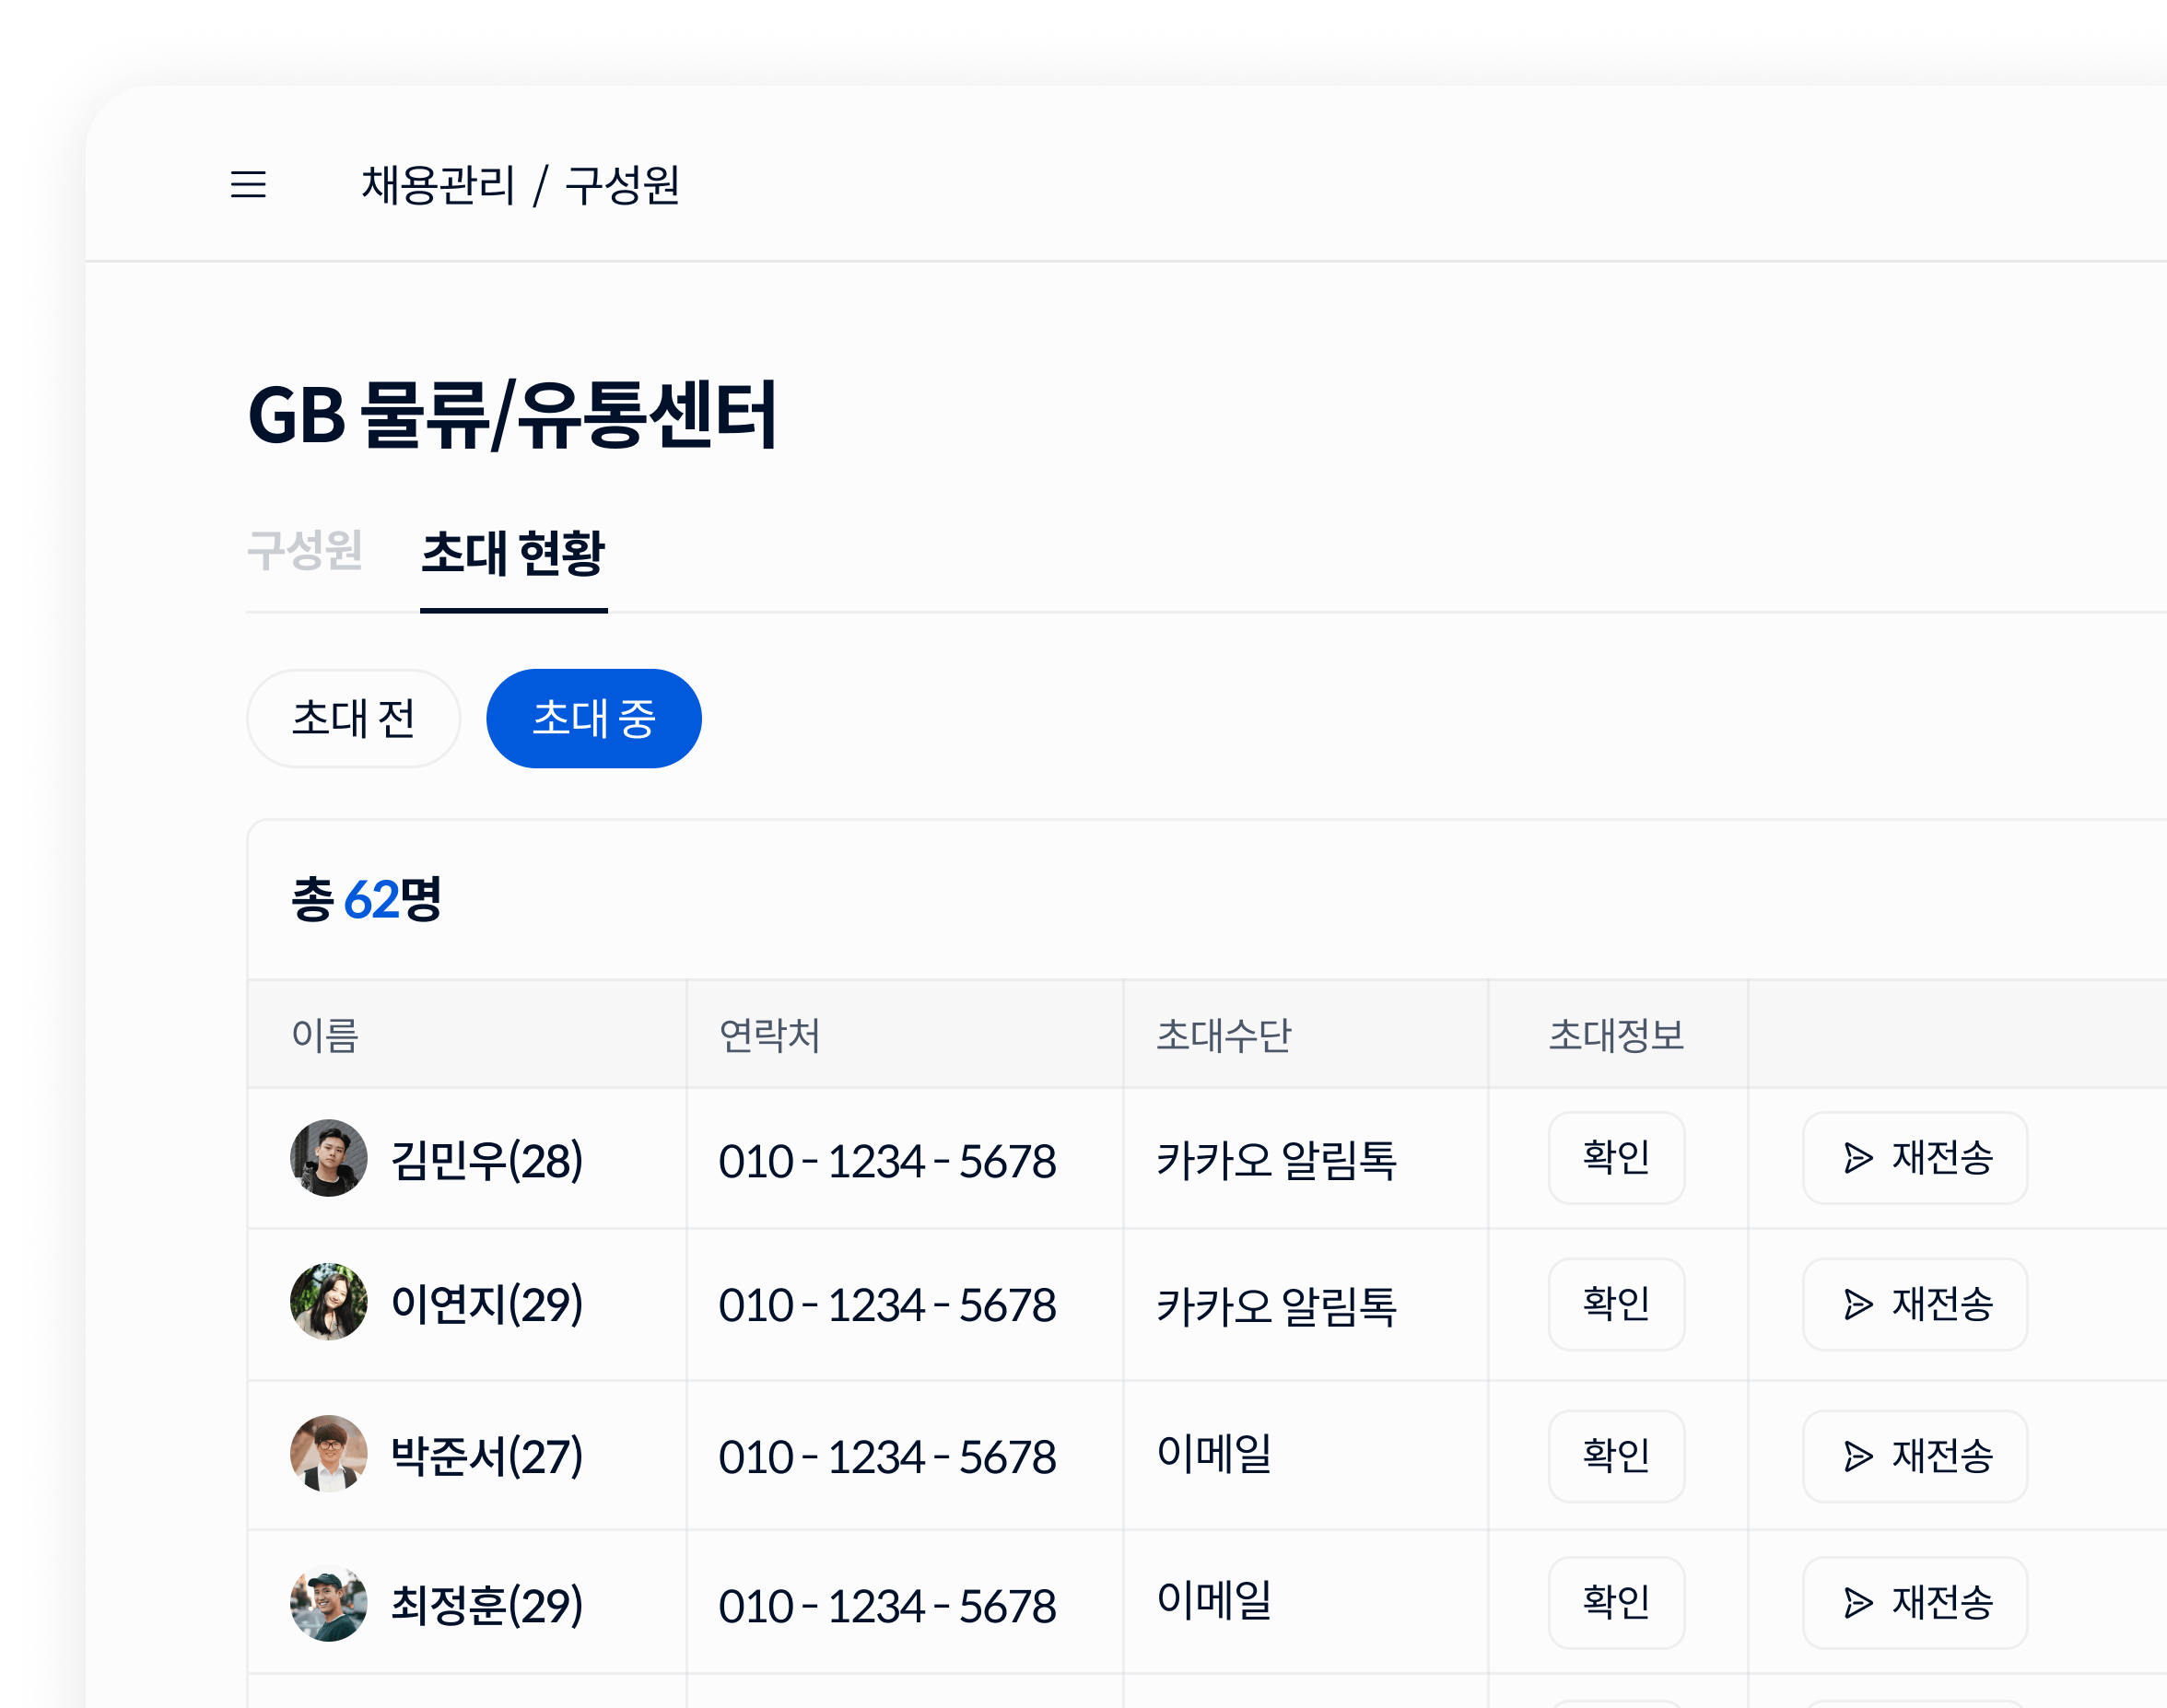Screen dimensions: 2167x1708
Task: Open 이연지's profile avatar
Action: (329, 1302)
